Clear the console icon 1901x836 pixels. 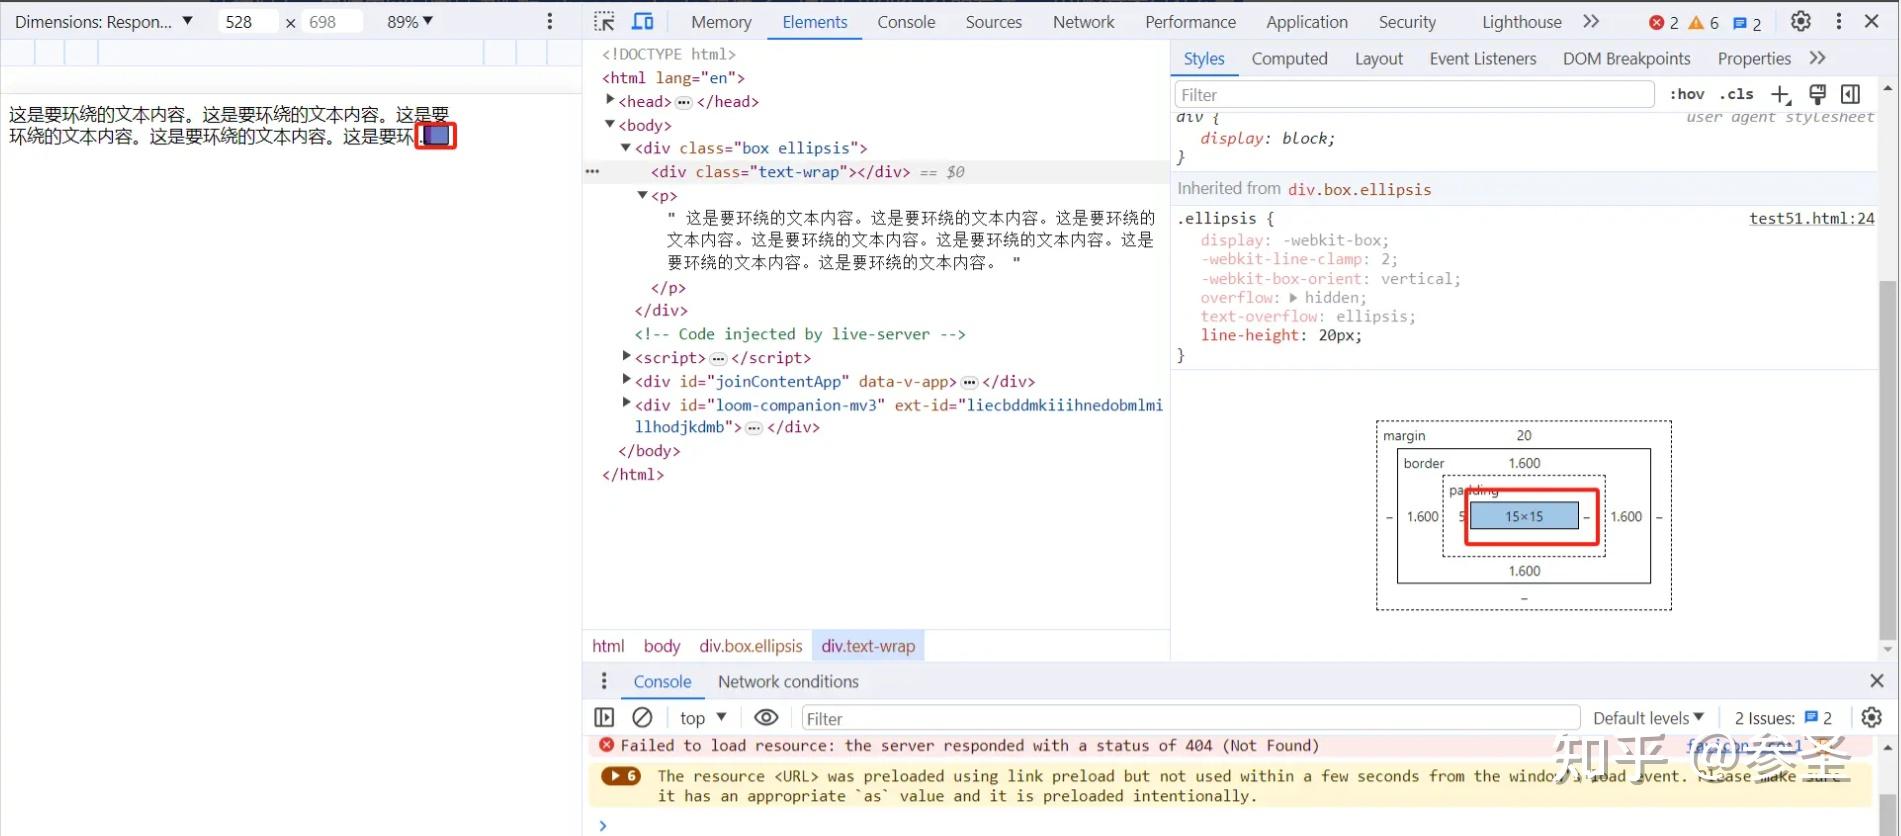(642, 717)
